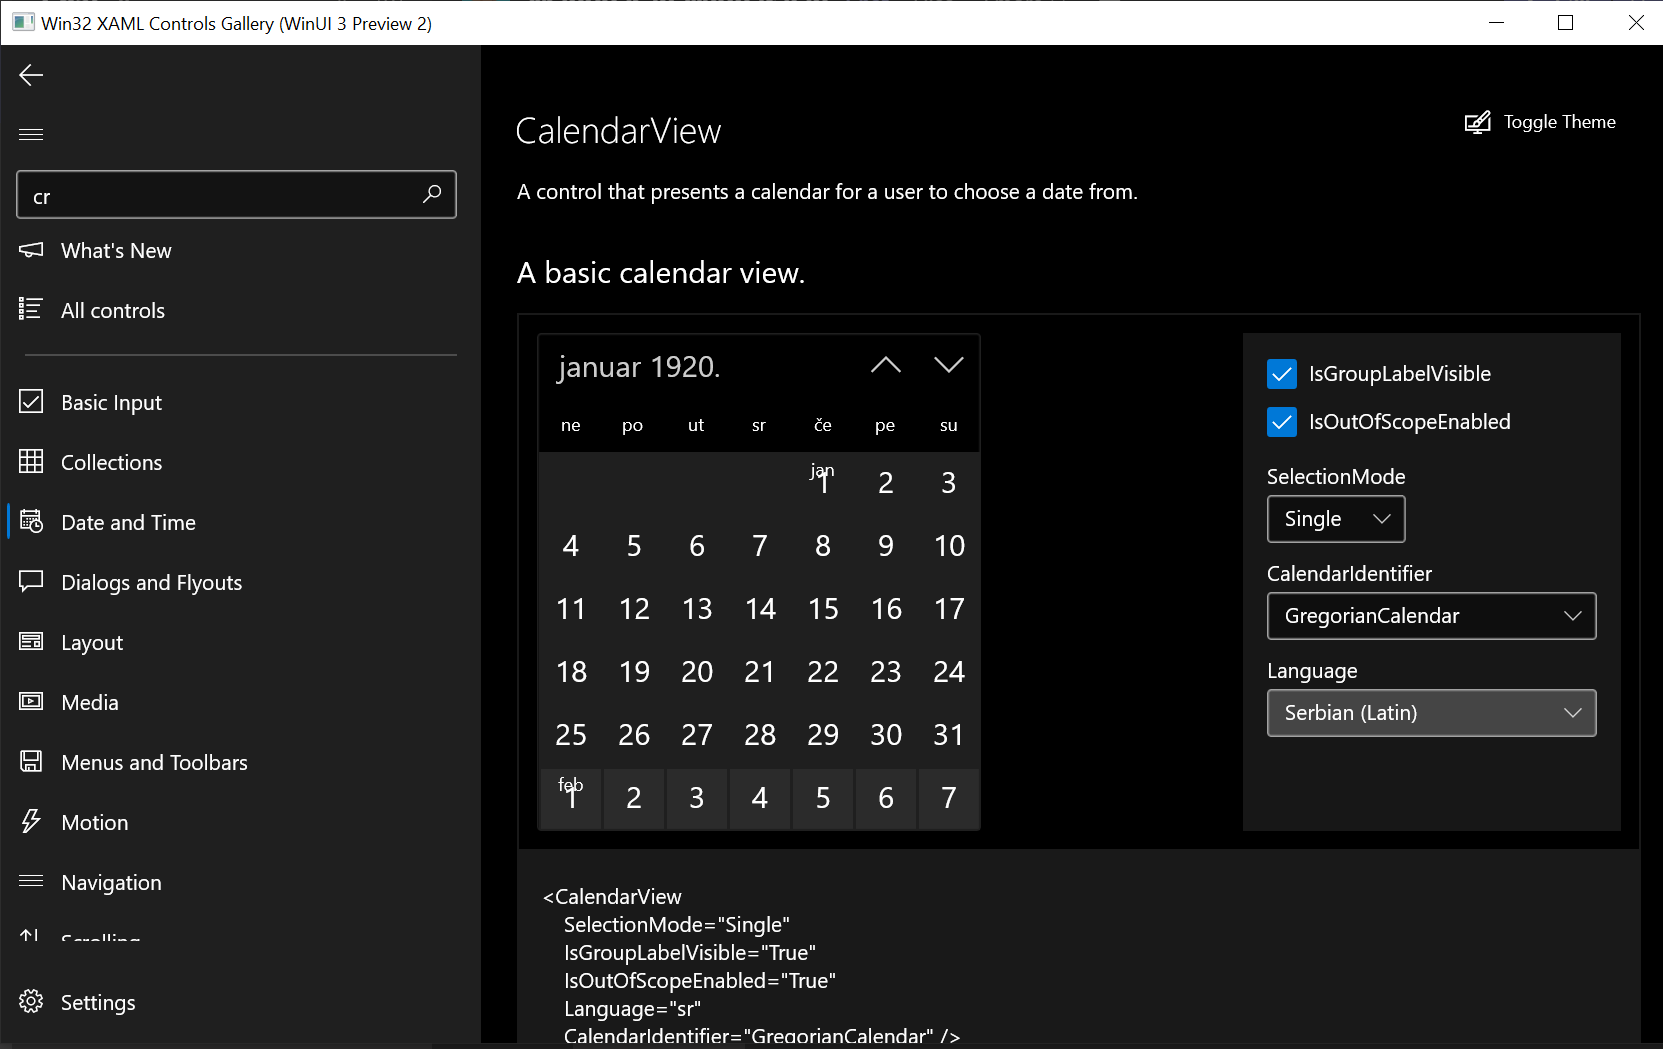Toggle the IsGroupLabelVisible checkbox
The image size is (1663, 1049).
(1281, 373)
